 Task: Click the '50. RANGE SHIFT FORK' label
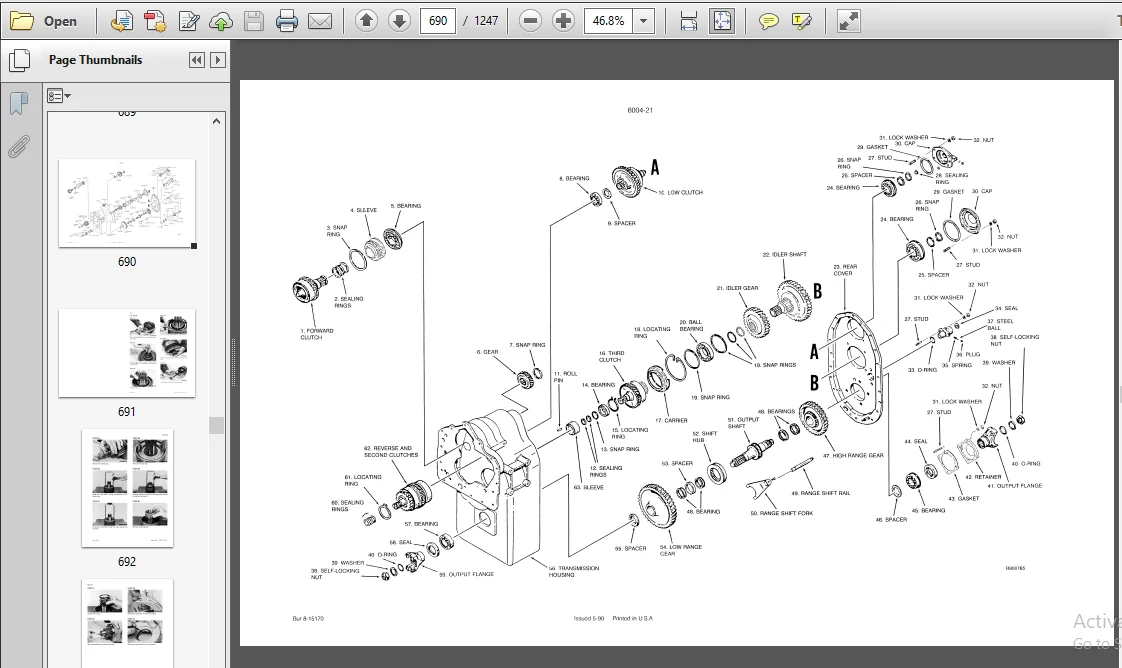tap(781, 514)
